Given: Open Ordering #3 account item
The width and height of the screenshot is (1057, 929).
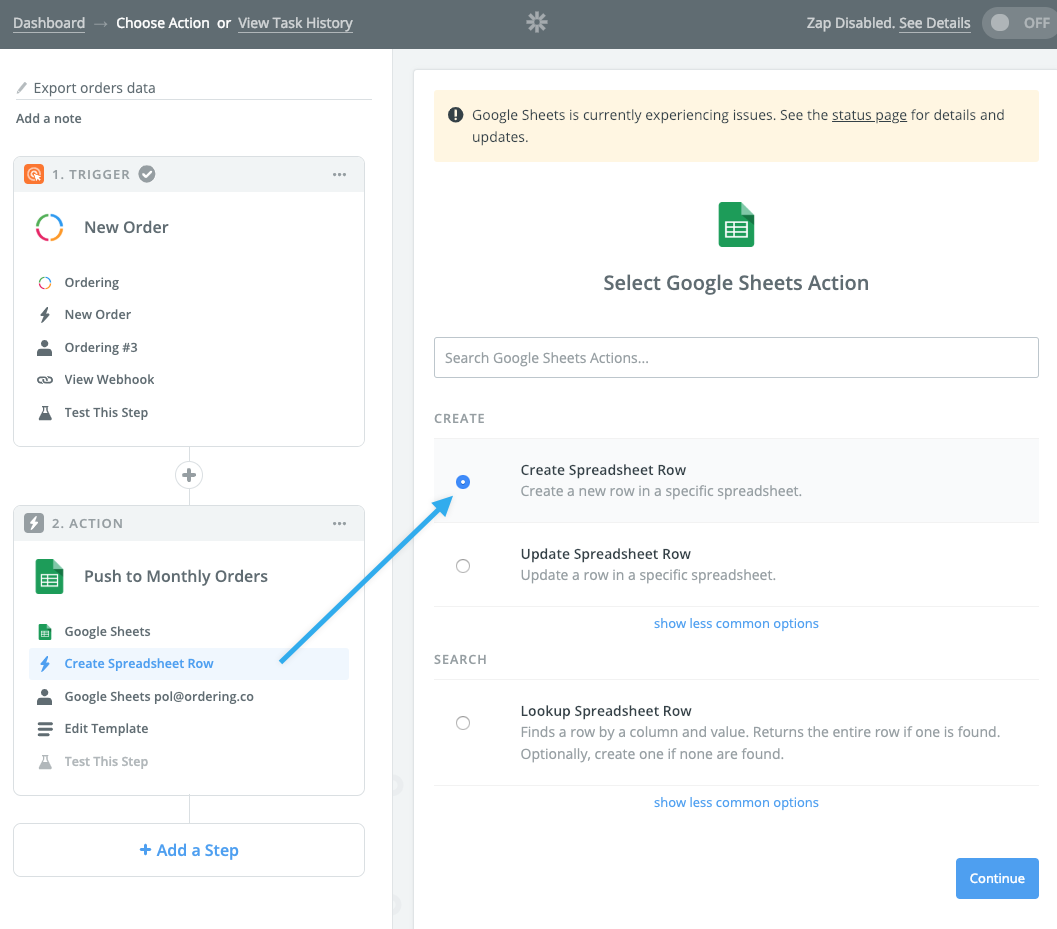Looking at the screenshot, I should [x=101, y=347].
